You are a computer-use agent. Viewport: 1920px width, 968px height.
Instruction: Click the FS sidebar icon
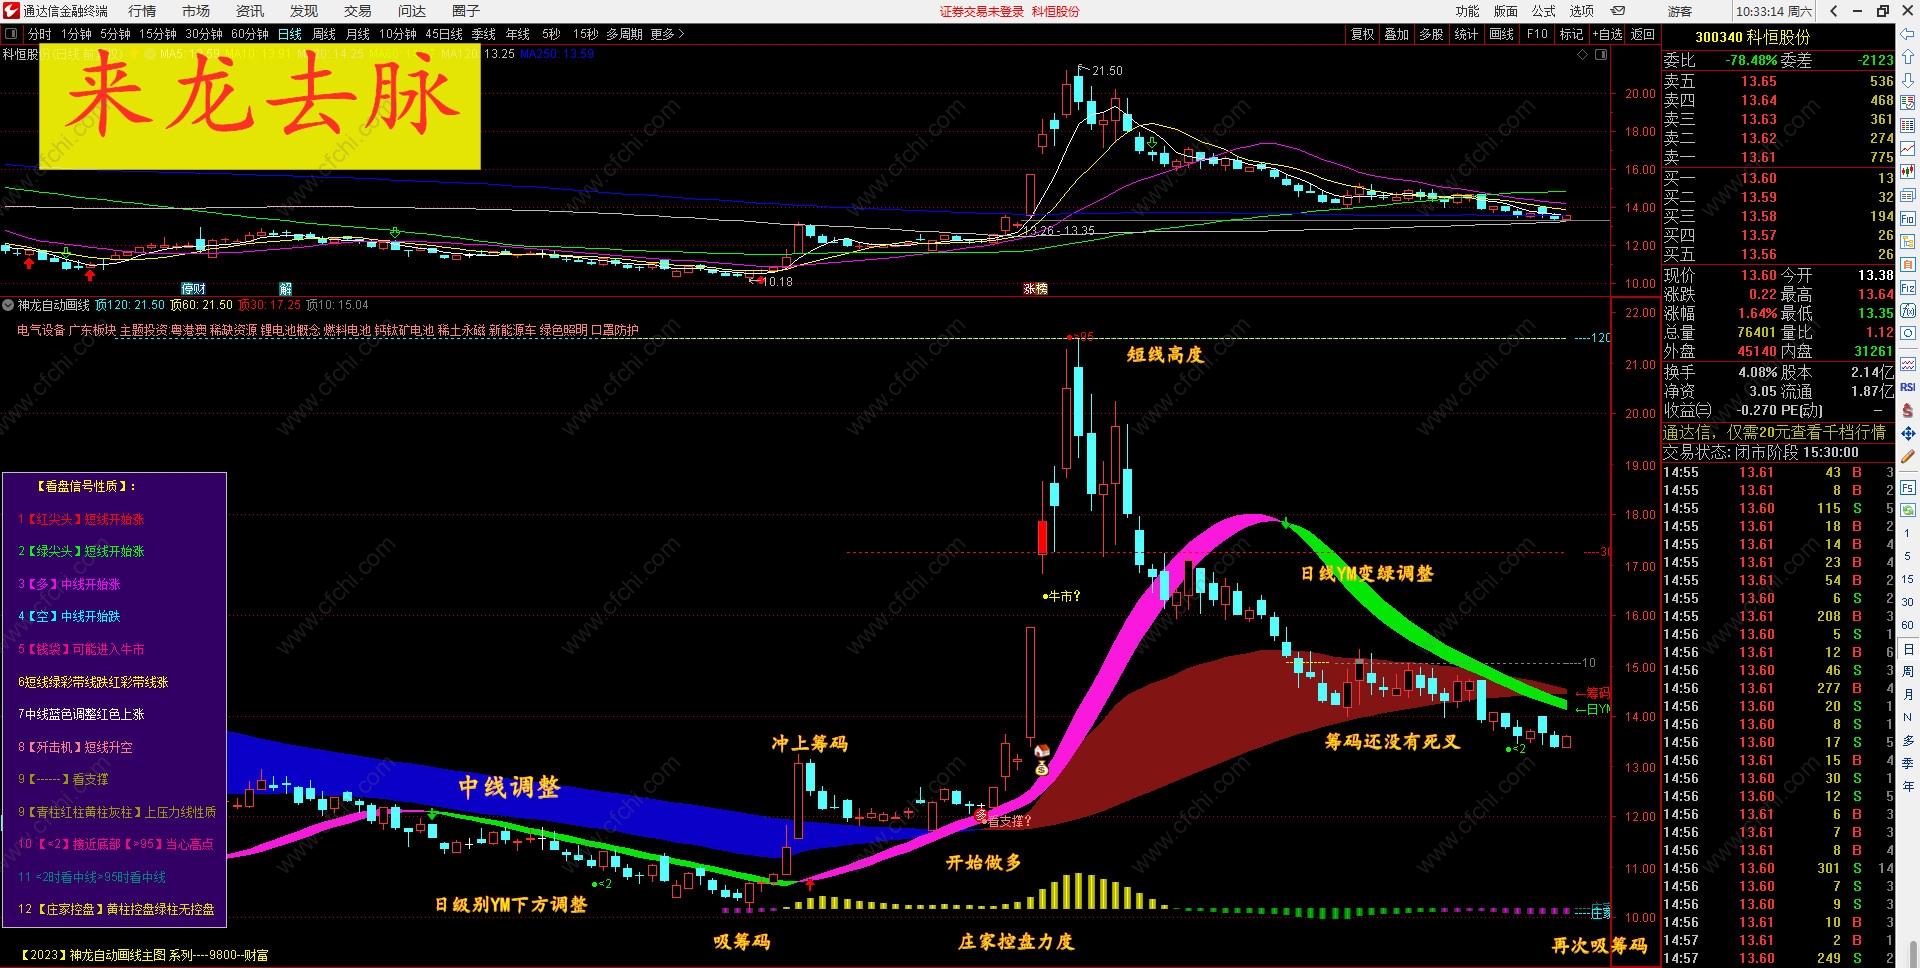(1908, 488)
